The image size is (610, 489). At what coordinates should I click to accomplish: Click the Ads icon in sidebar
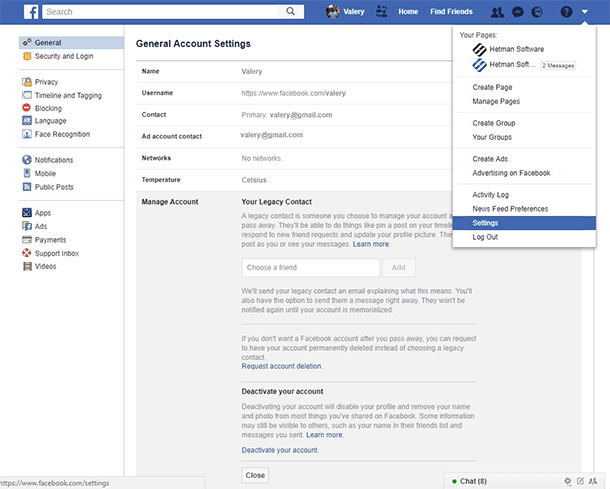(x=27, y=226)
